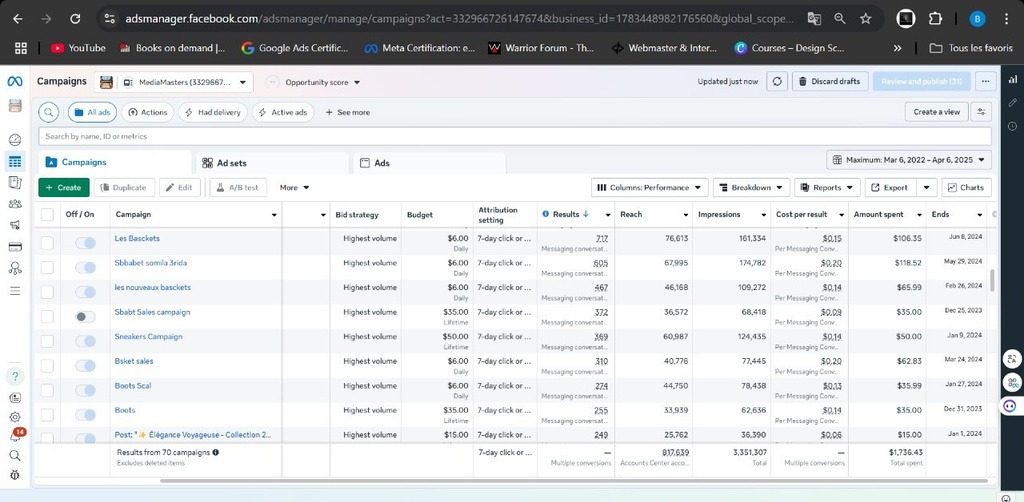Select the Active ads filter chip

click(283, 112)
